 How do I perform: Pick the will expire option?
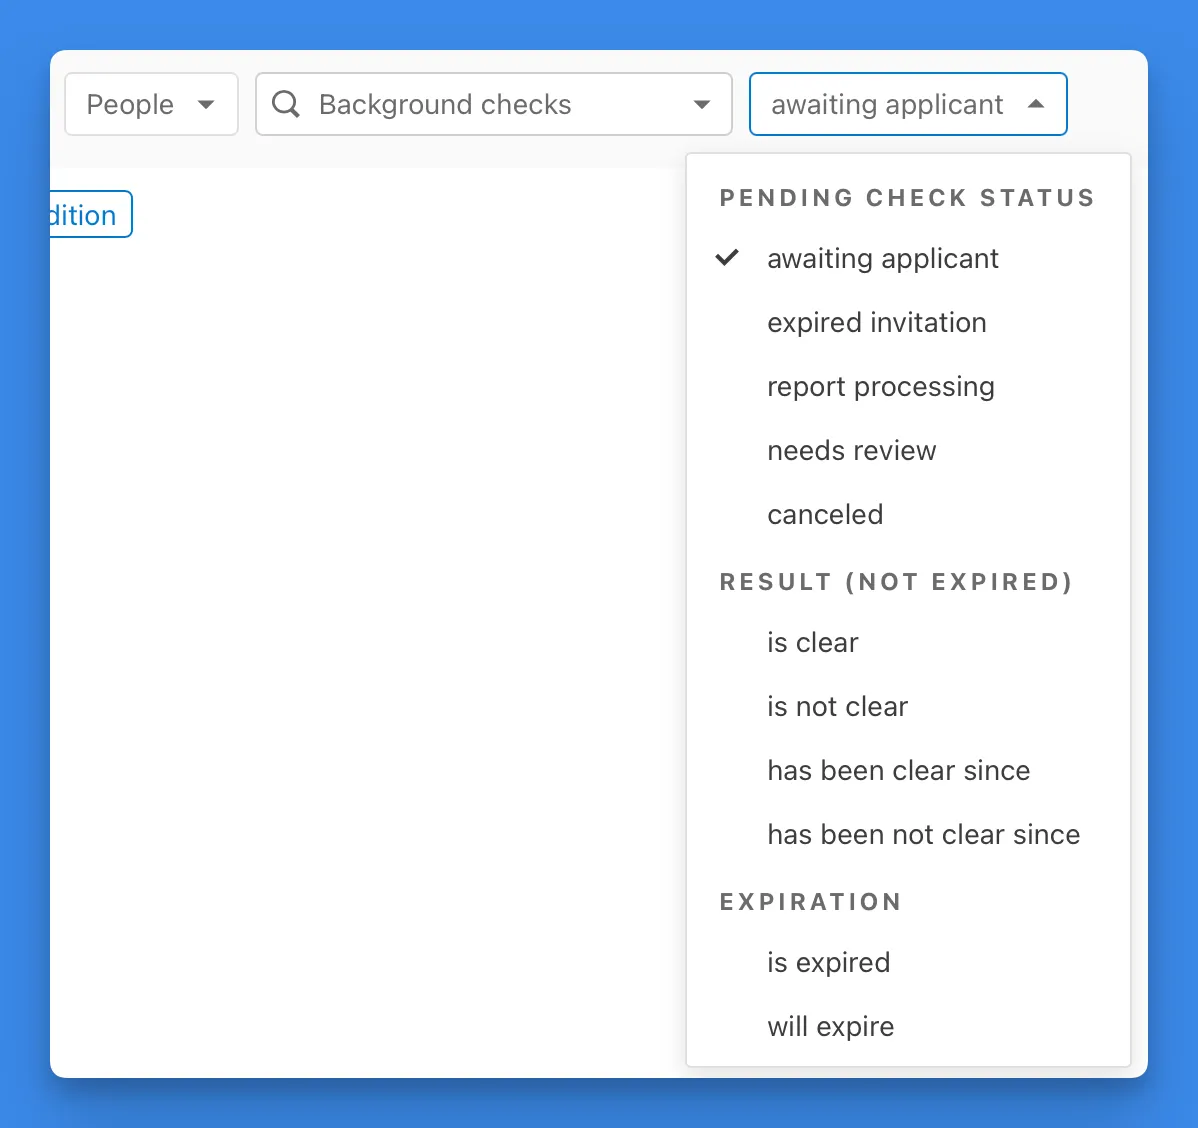830,1027
